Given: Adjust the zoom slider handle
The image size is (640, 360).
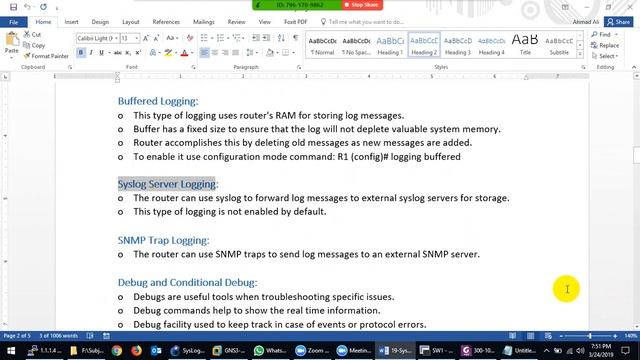Looking at the screenshot, I should [x=590, y=336].
